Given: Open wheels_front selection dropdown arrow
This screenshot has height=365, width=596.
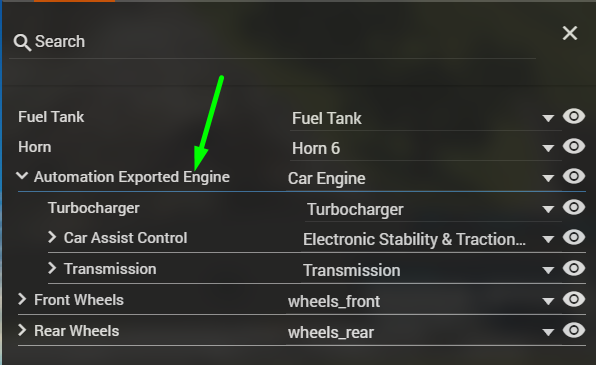Looking at the screenshot, I should 548,302.
